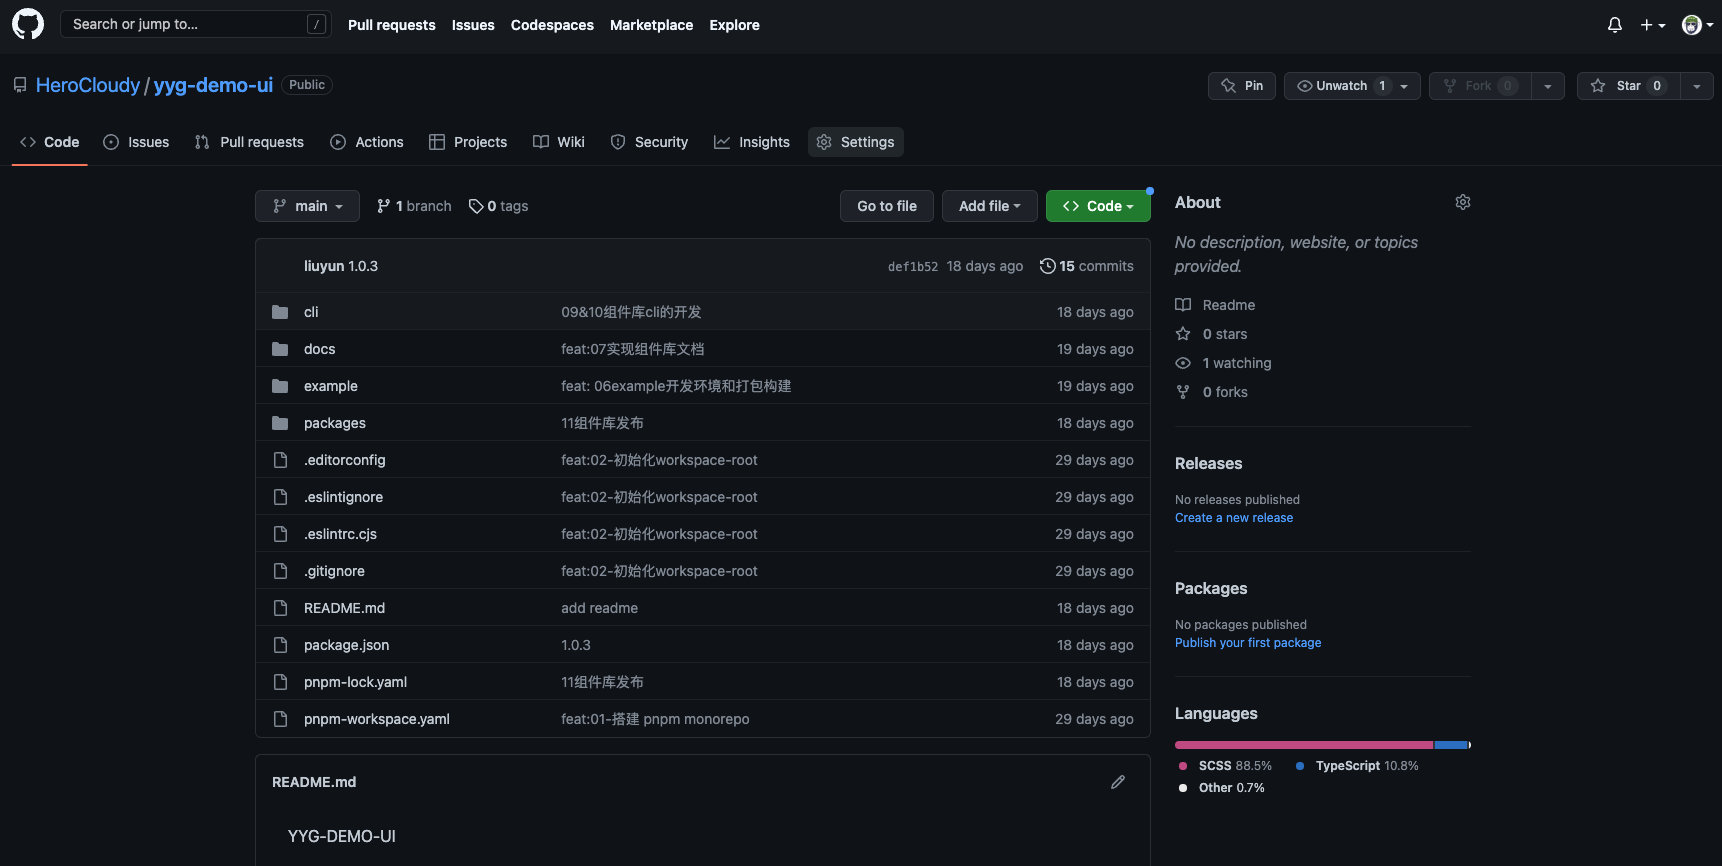Open Explore in top navigation

point(735,25)
